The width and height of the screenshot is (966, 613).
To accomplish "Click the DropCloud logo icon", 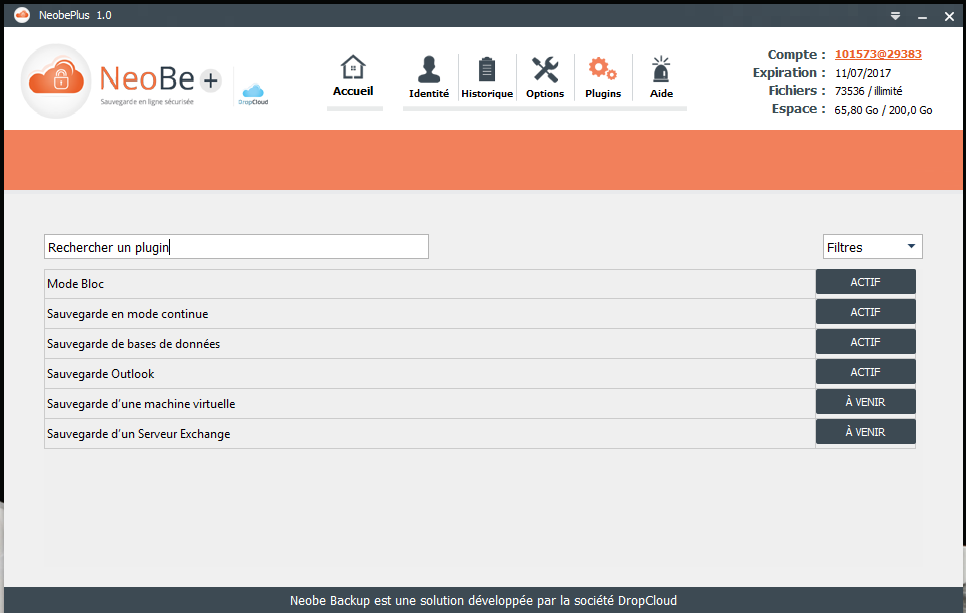I will tap(253, 93).
